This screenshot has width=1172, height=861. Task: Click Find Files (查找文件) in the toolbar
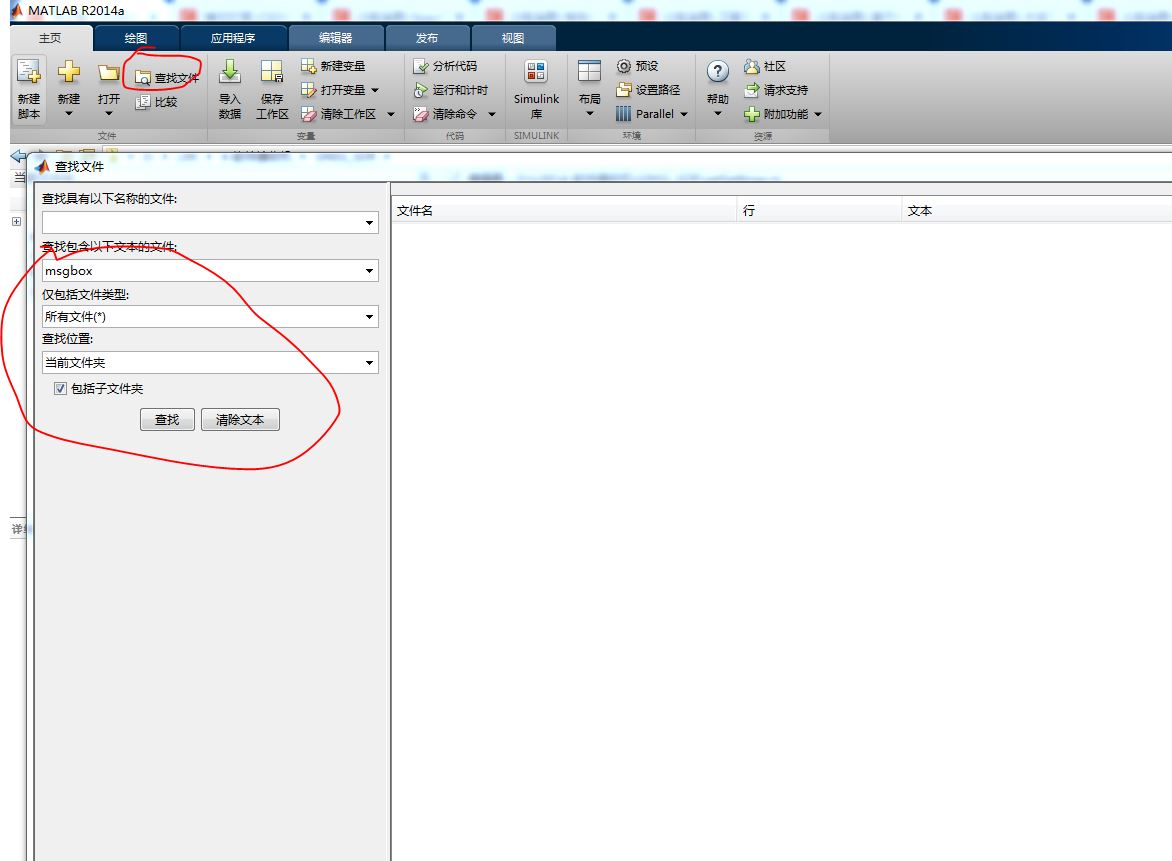click(x=166, y=78)
